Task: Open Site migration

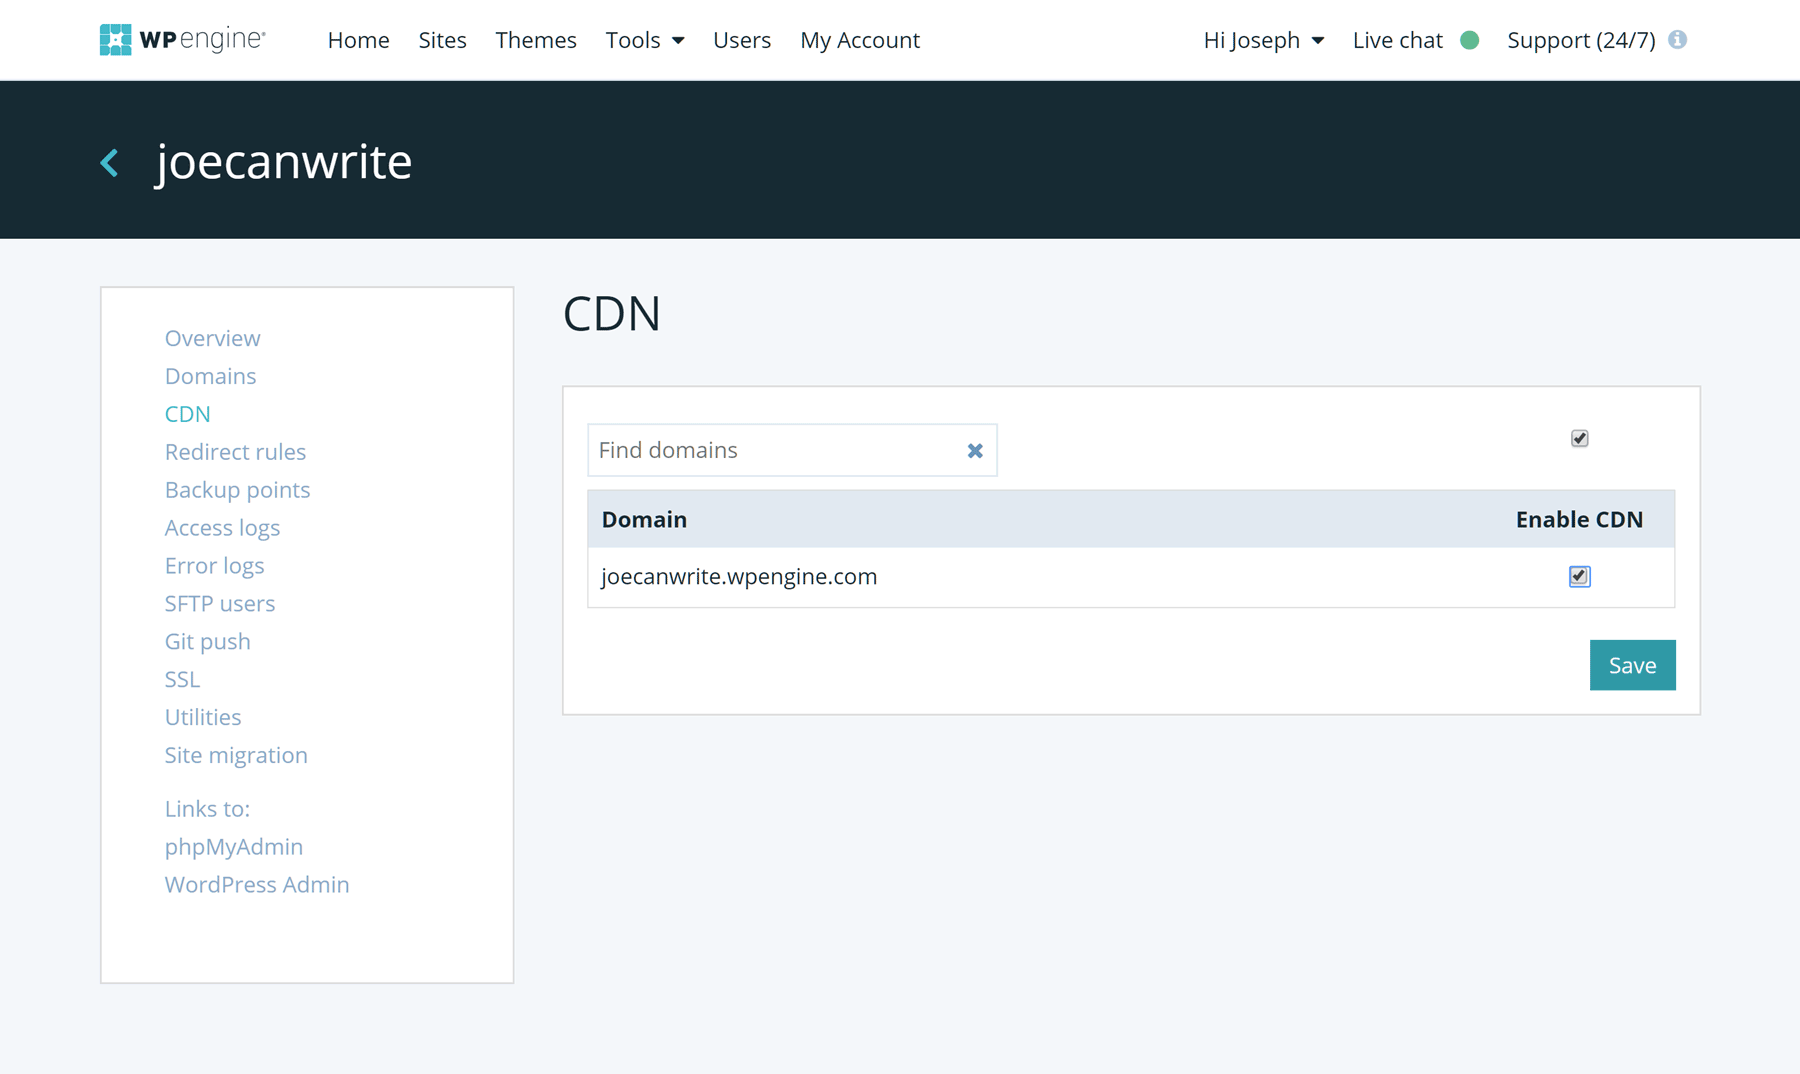Action: [x=236, y=756]
